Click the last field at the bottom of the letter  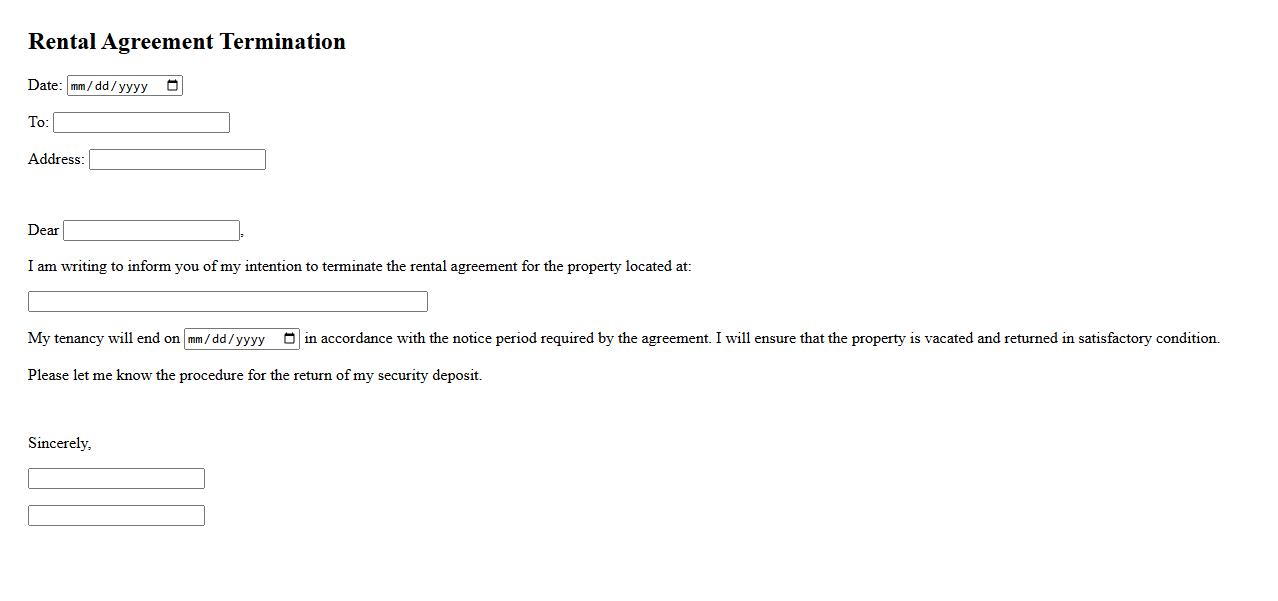[x=116, y=516]
